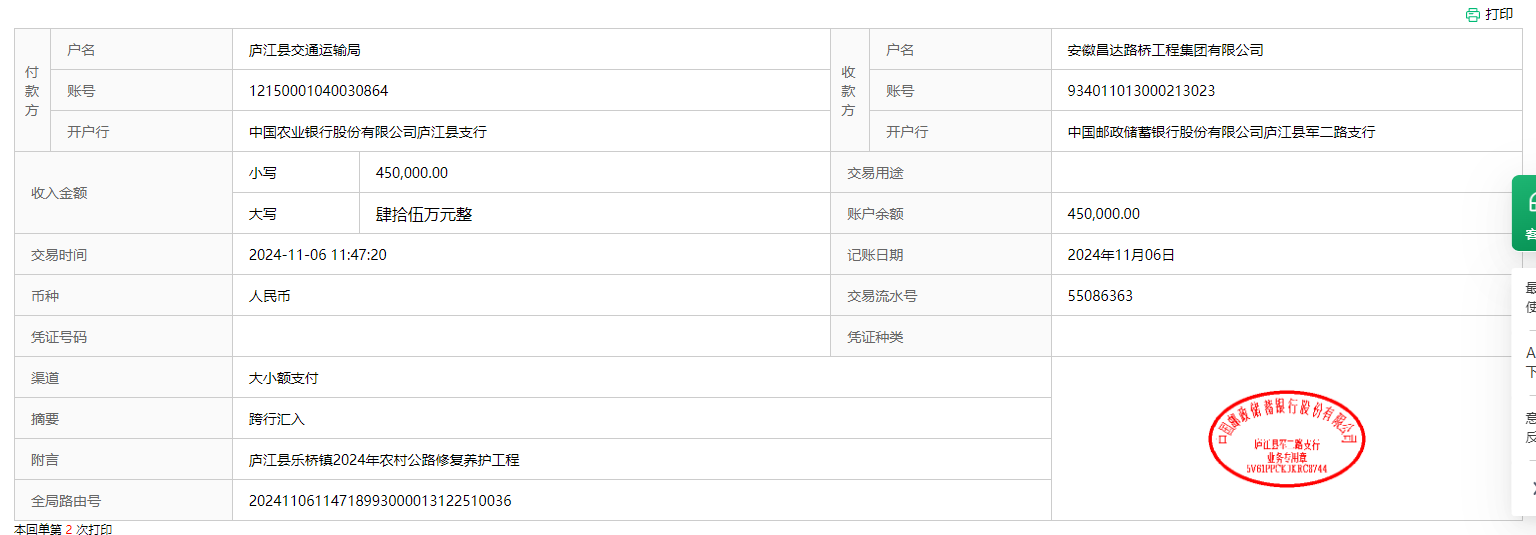The image size is (1536, 535).
Task: Click the transaction time 2024-11-06 11:47:20
Action: click(x=318, y=255)
